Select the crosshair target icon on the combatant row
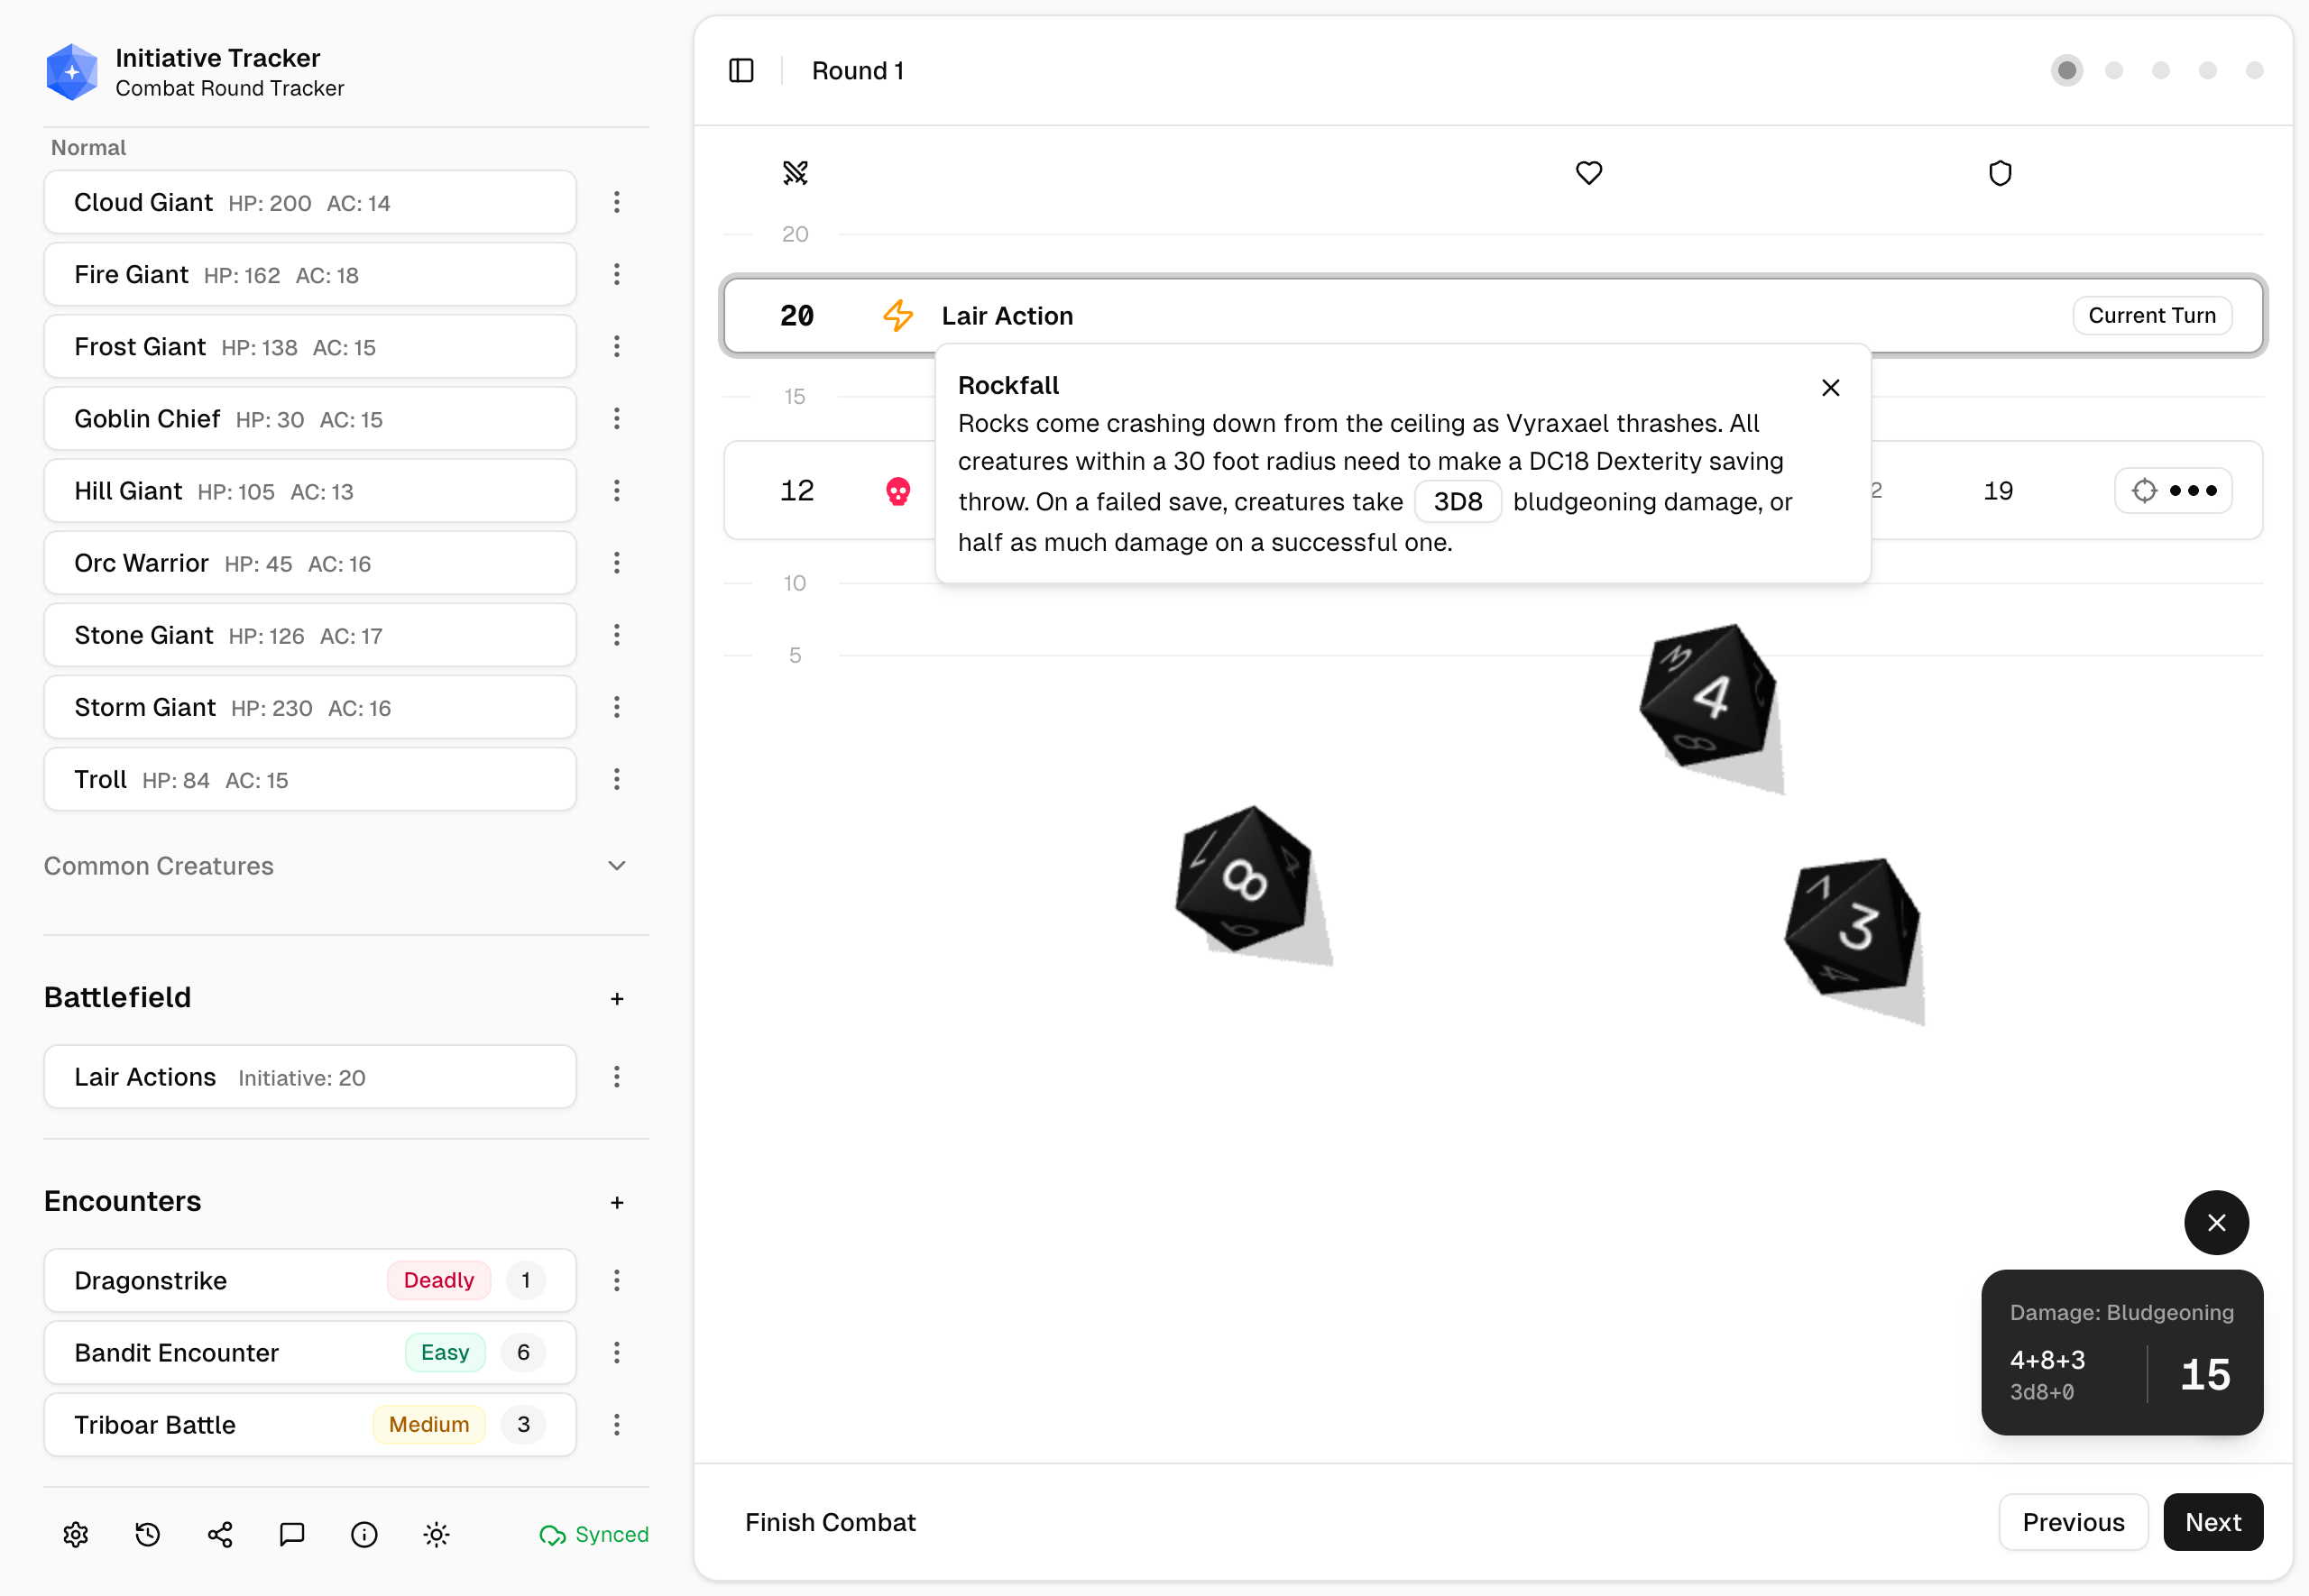Viewport: 2309px width, 1596px height. click(x=2144, y=490)
